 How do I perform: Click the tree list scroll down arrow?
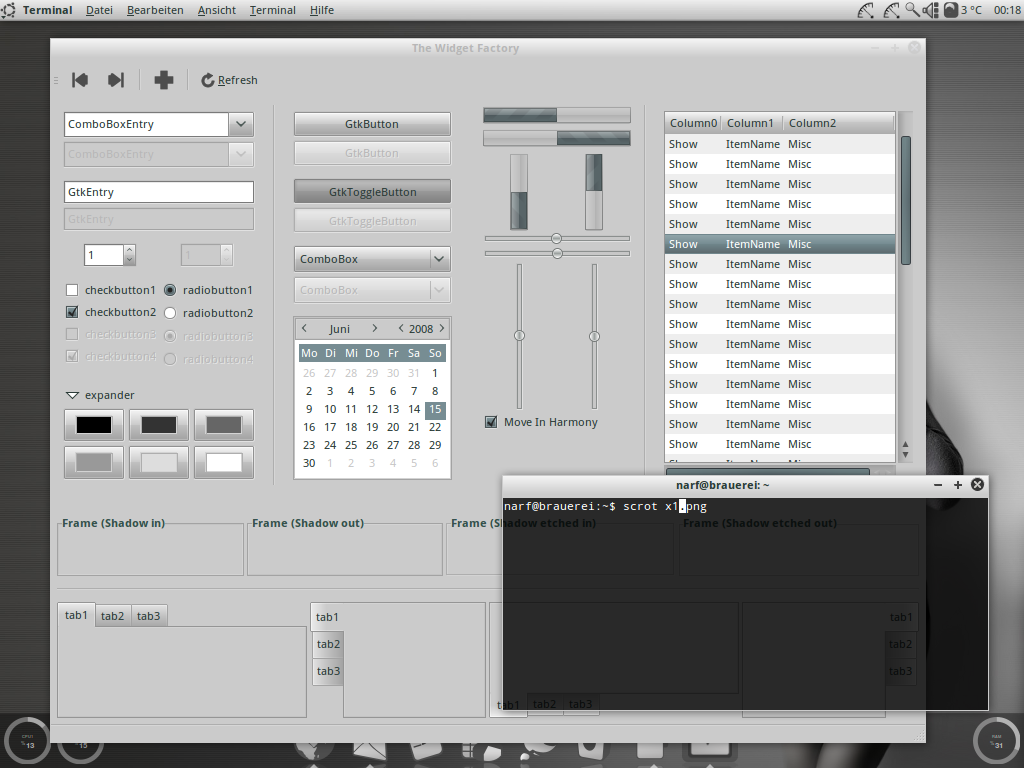click(x=905, y=455)
